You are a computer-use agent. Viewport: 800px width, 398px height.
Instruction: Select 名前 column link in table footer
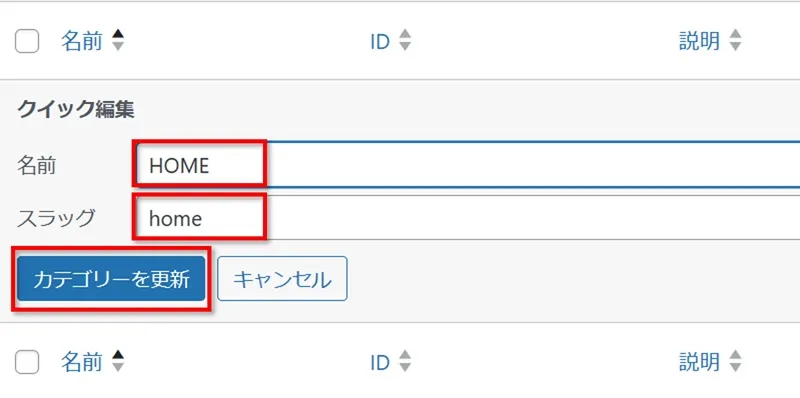[x=82, y=362]
